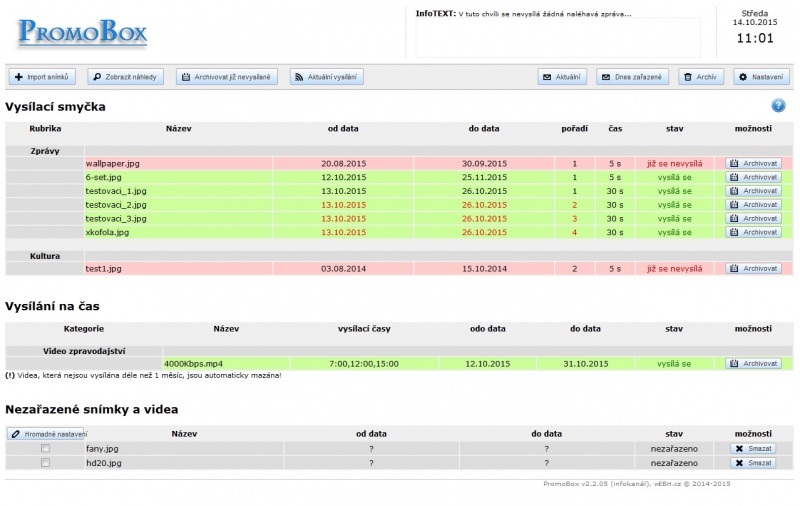Click pencil icon on Hromadné nastavení
Image resolution: width=800 pixels, height=506 pixels.
[x=16, y=434]
